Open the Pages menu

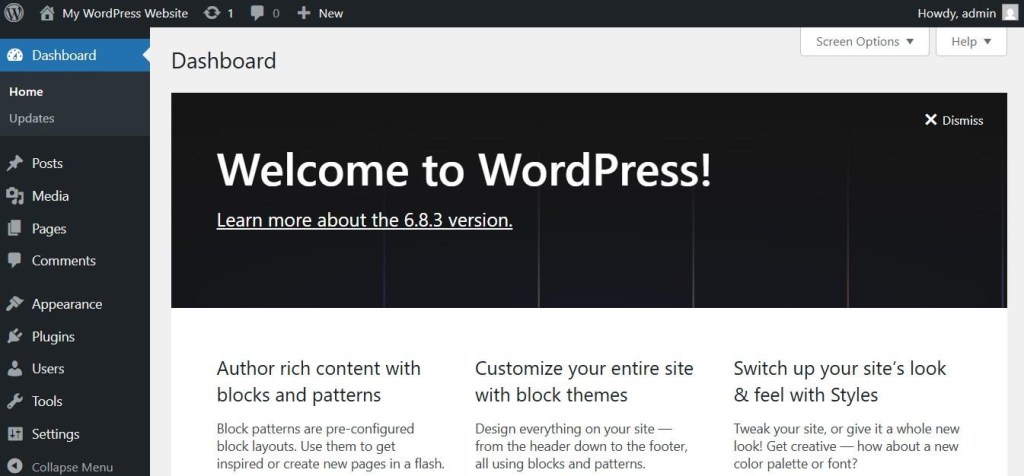coord(49,229)
